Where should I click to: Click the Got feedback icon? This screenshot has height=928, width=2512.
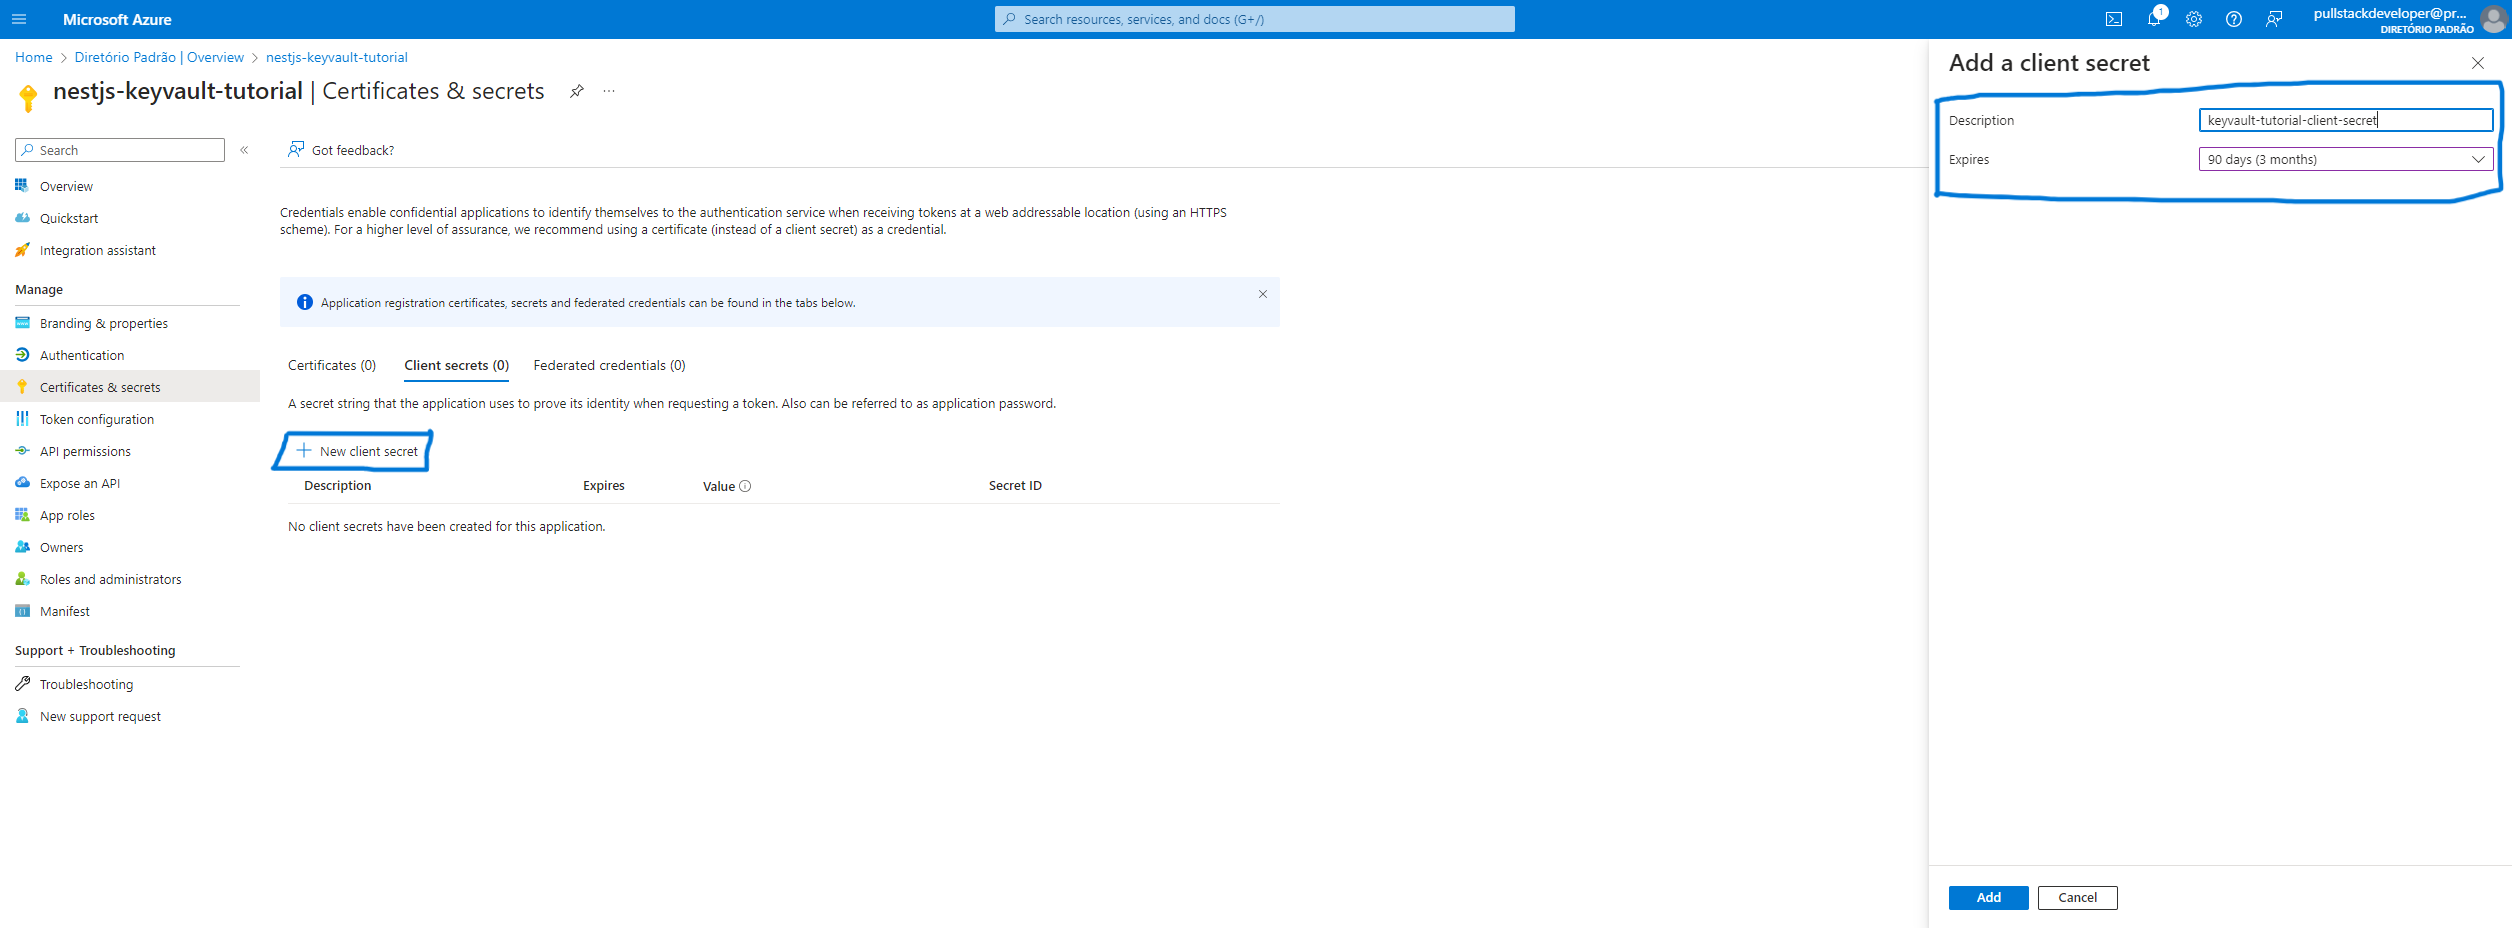pyautogui.click(x=296, y=149)
